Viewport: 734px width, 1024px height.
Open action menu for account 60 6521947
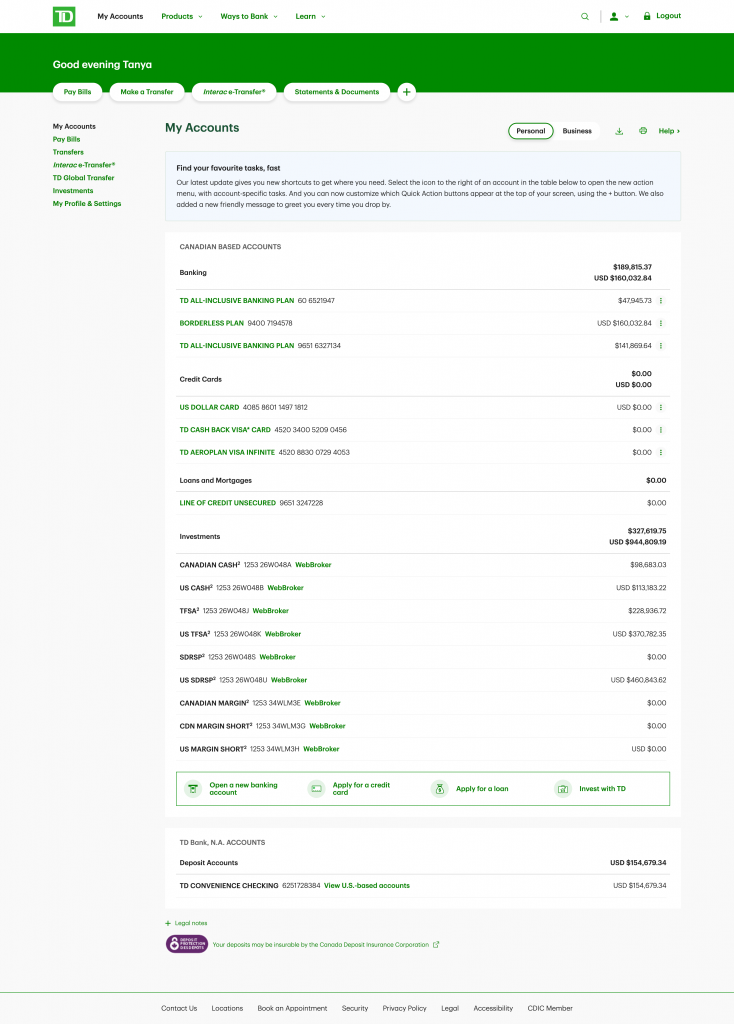click(661, 301)
